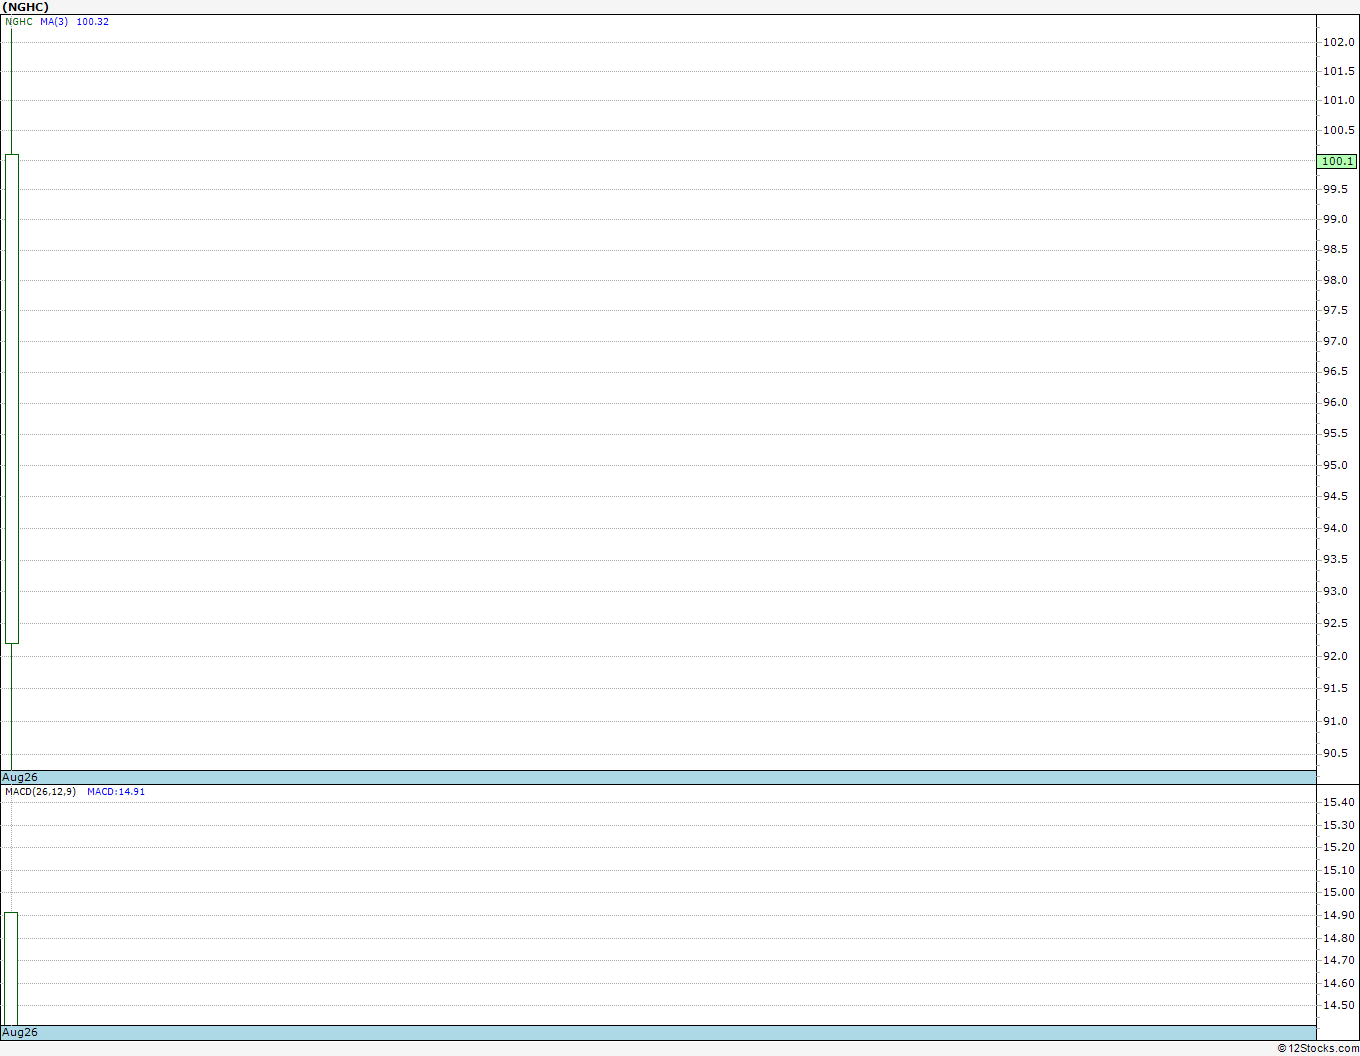Click the green MACD histogram bar
This screenshot has height=1056, width=1360.
[11, 968]
